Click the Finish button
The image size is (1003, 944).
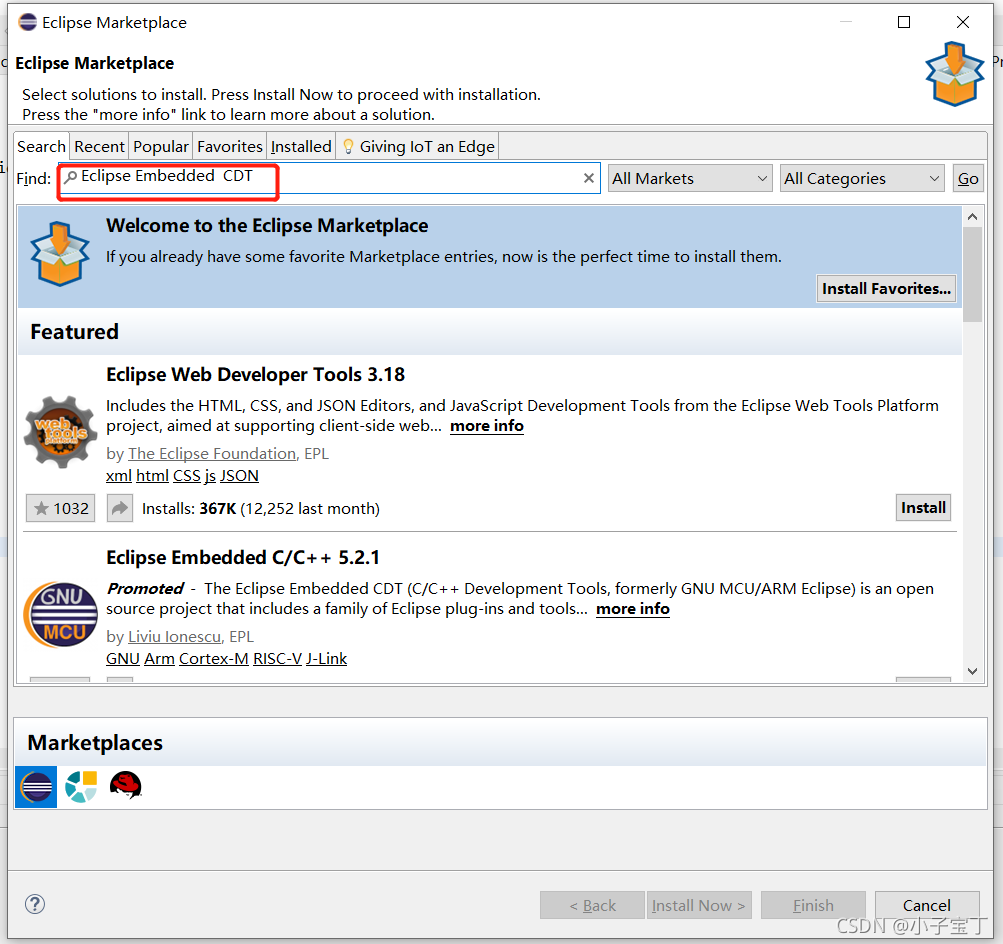[813, 905]
